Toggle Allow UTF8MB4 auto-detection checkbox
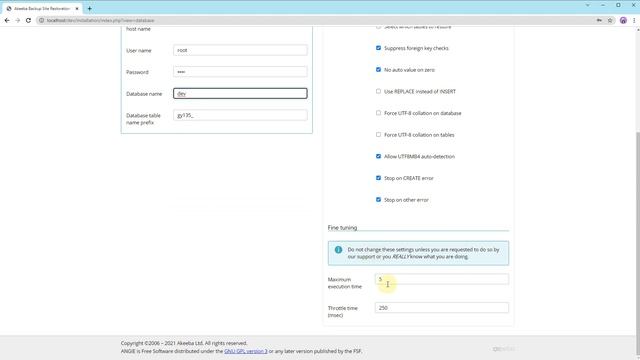Viewport: 640px width, 360px height. (378, 156)
